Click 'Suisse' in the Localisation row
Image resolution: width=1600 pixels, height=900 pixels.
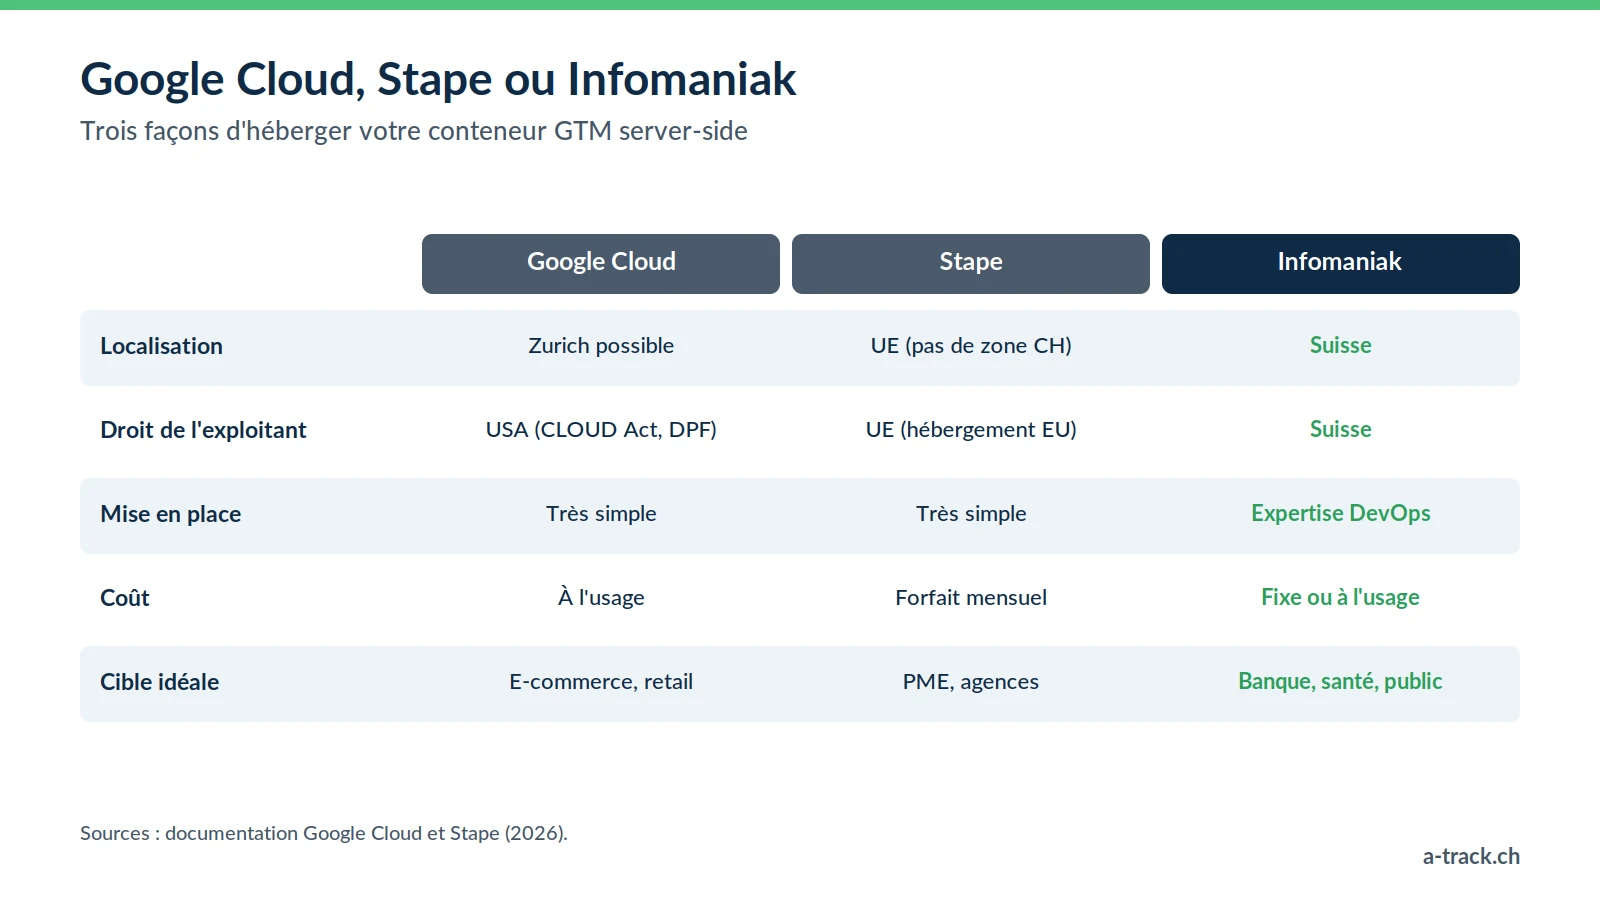(1341, 345)
